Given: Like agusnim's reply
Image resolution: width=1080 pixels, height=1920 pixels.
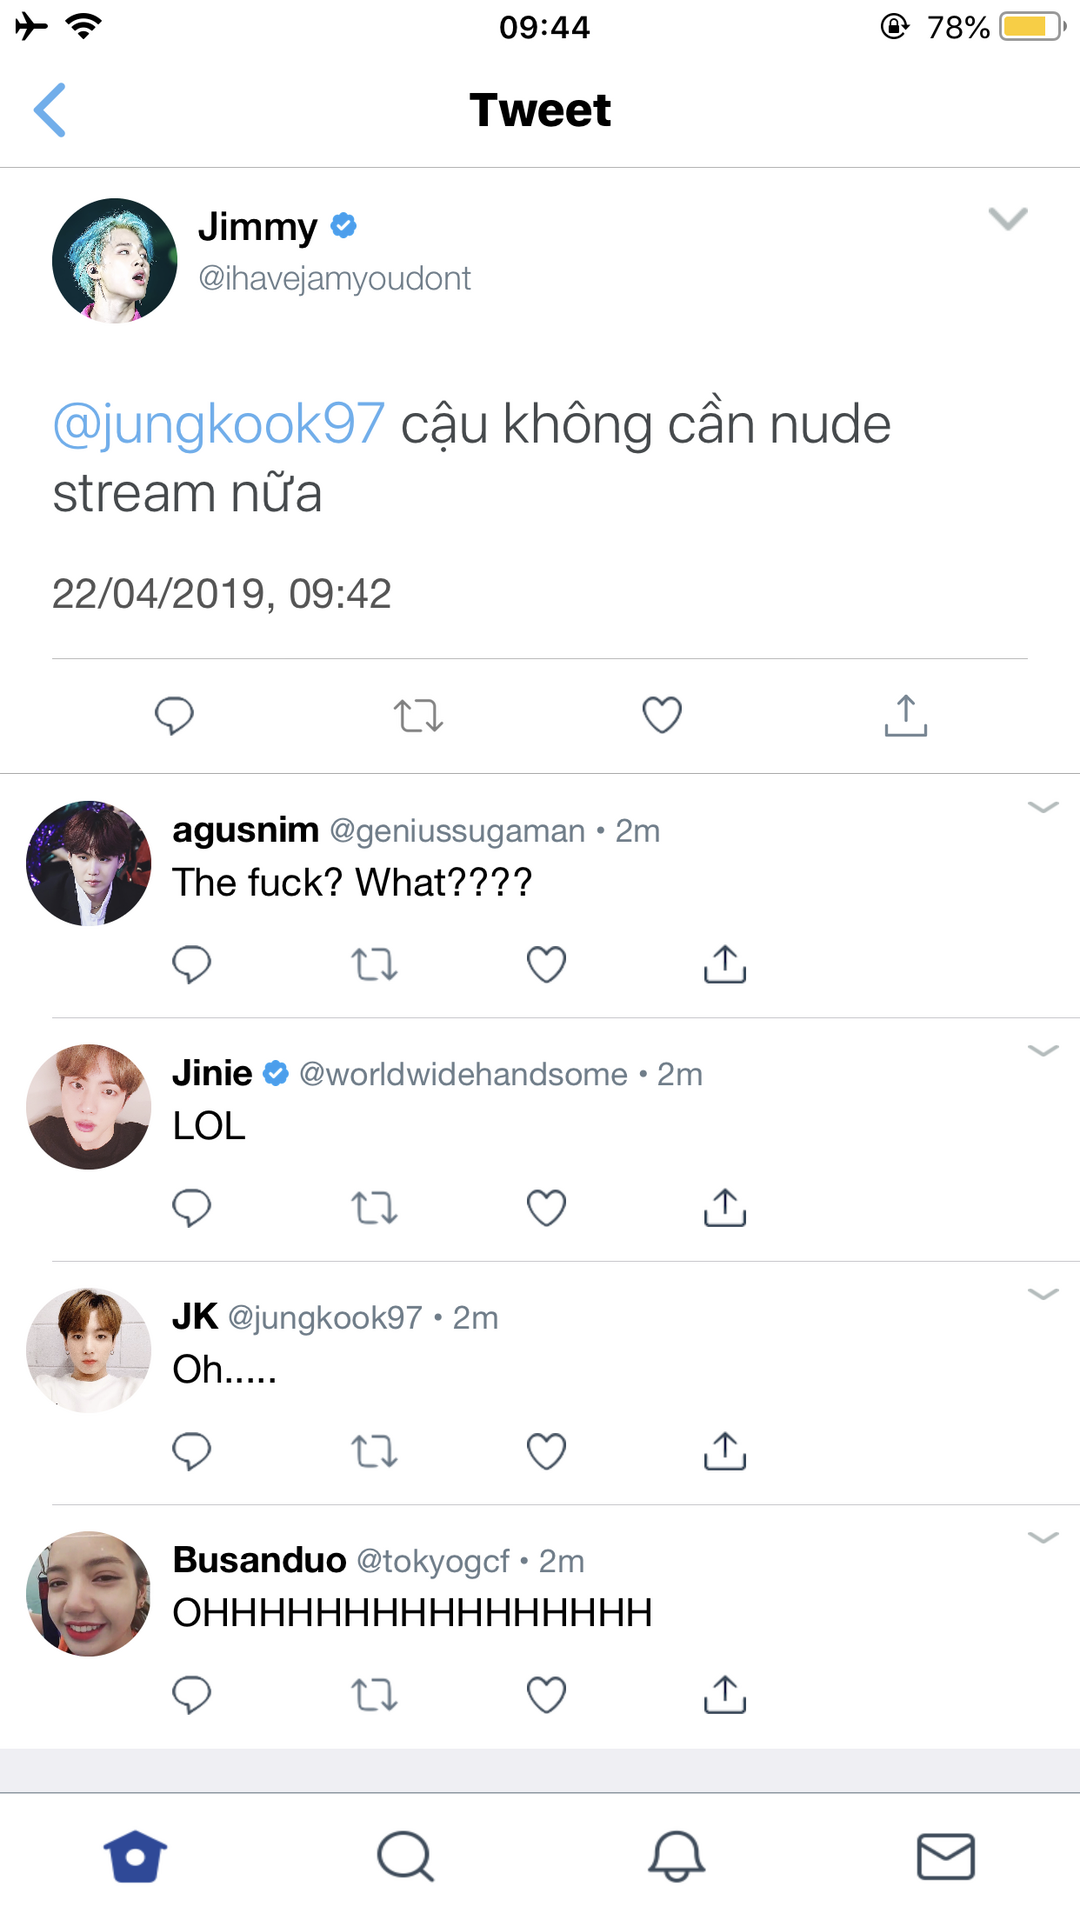Looking at the screenshot, I should [546, 964].
